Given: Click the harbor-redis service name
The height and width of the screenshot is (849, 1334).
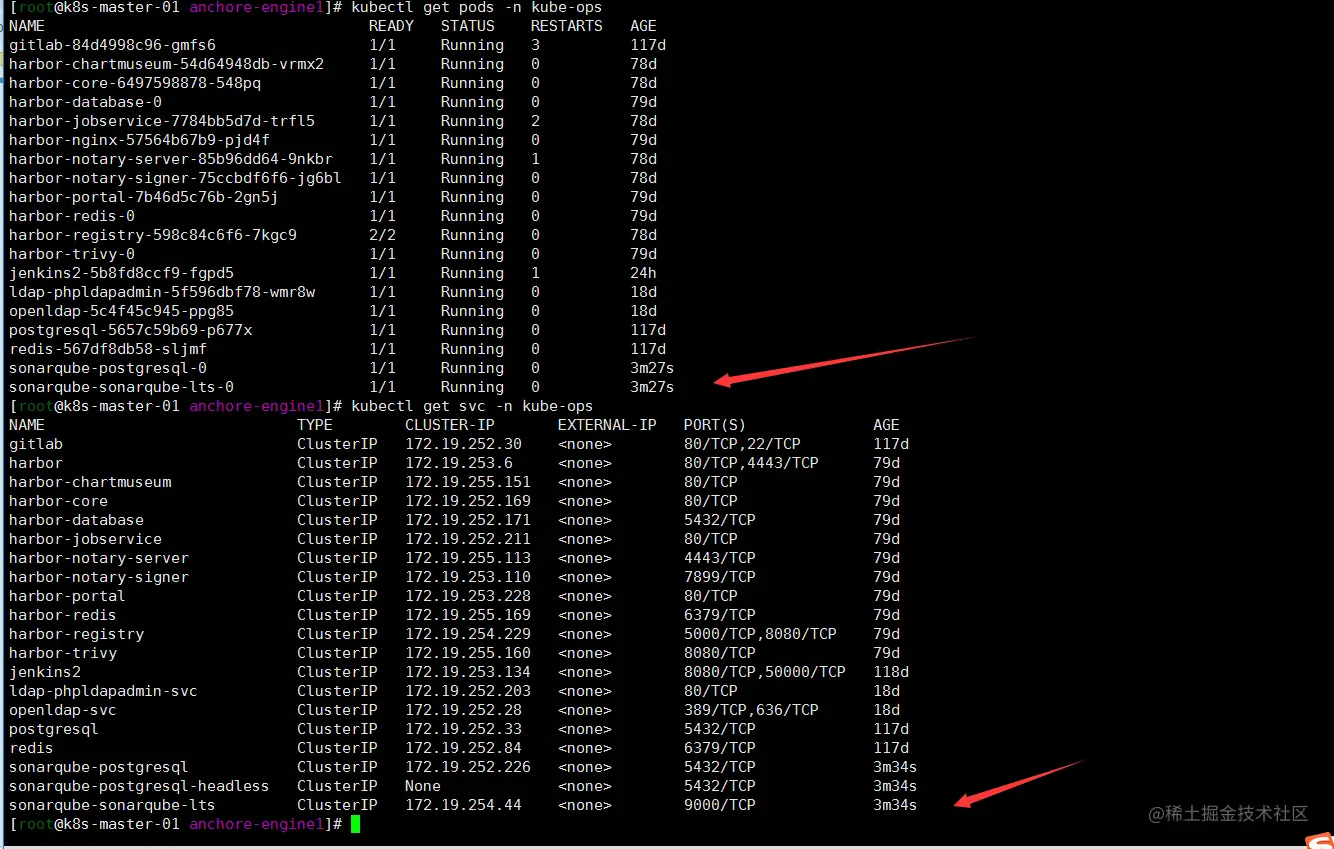Looking at the screenshot, I should [x=63, y=615].
